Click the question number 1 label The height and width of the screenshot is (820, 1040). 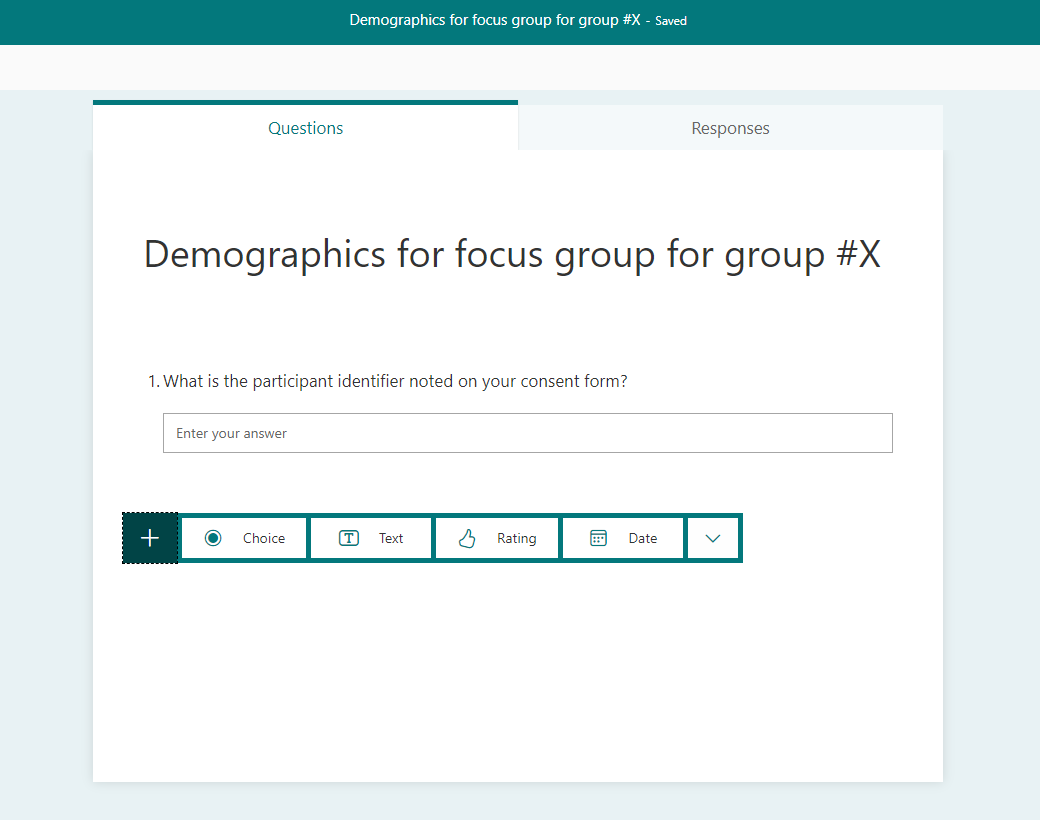point(153,381)
